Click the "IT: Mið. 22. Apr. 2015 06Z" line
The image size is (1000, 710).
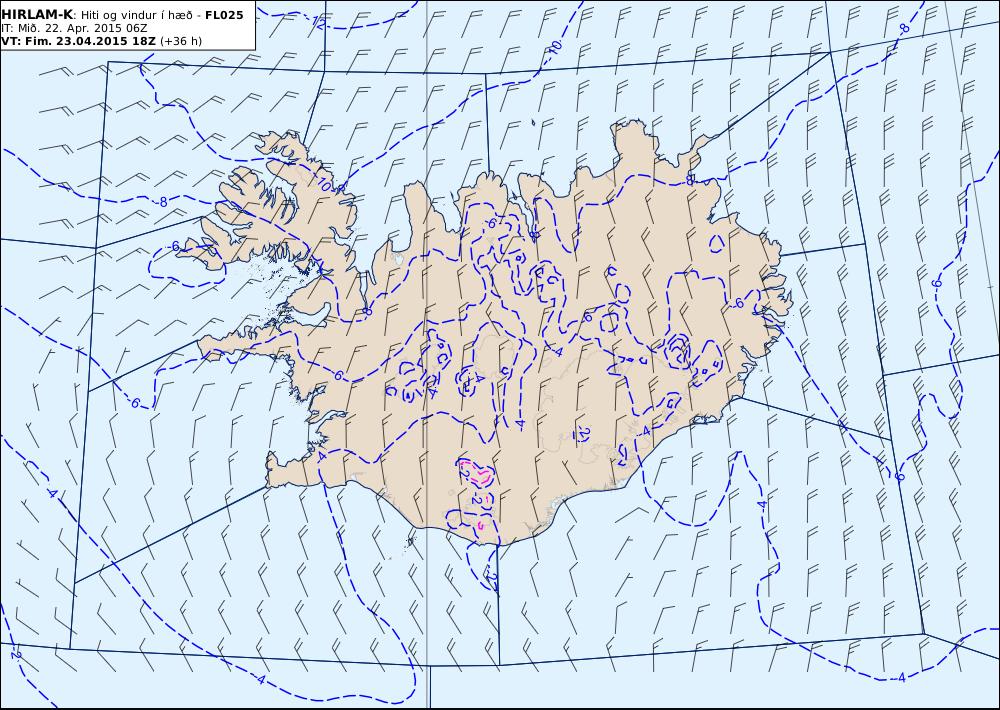74,28
